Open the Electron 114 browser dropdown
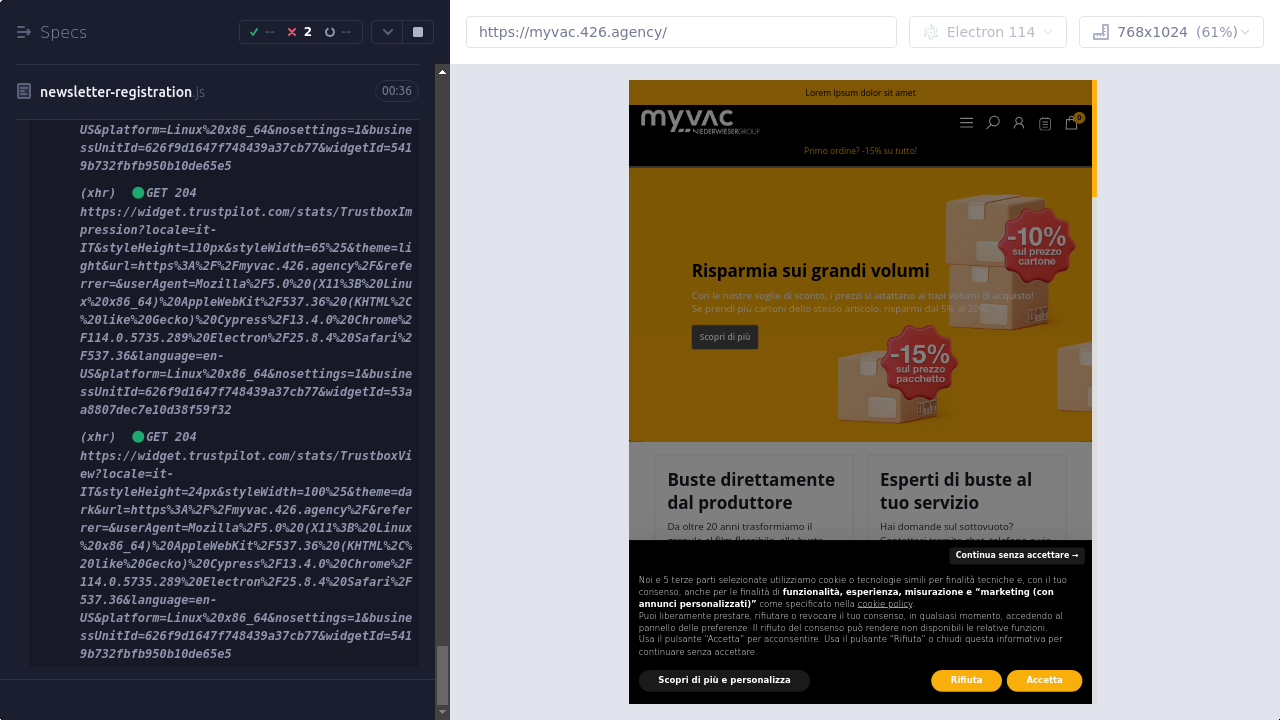1280x720 pixels. point(987,32)
